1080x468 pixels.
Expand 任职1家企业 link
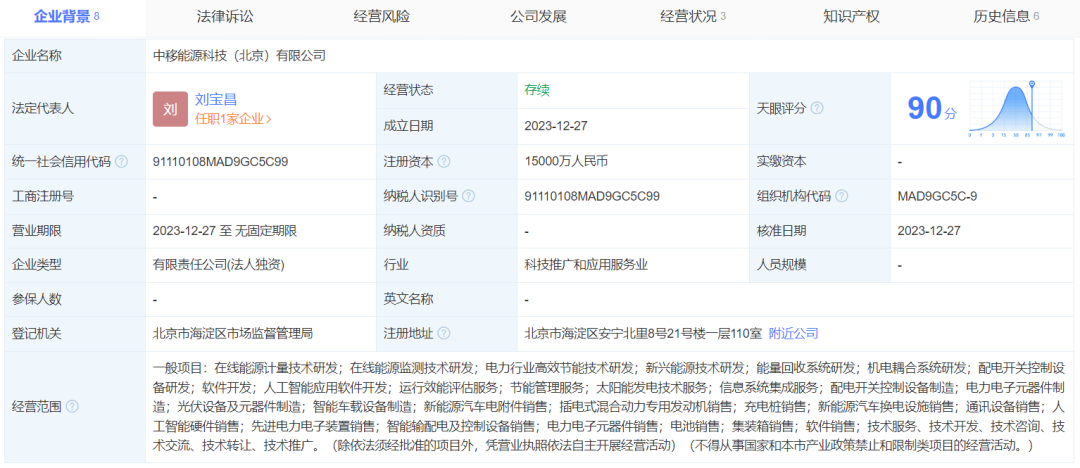(233, 119)
